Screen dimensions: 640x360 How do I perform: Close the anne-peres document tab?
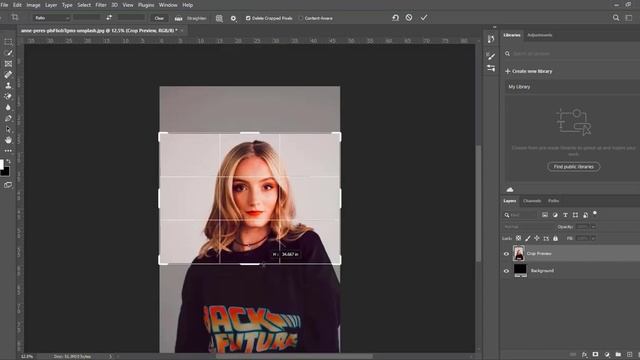click(182, 31)
